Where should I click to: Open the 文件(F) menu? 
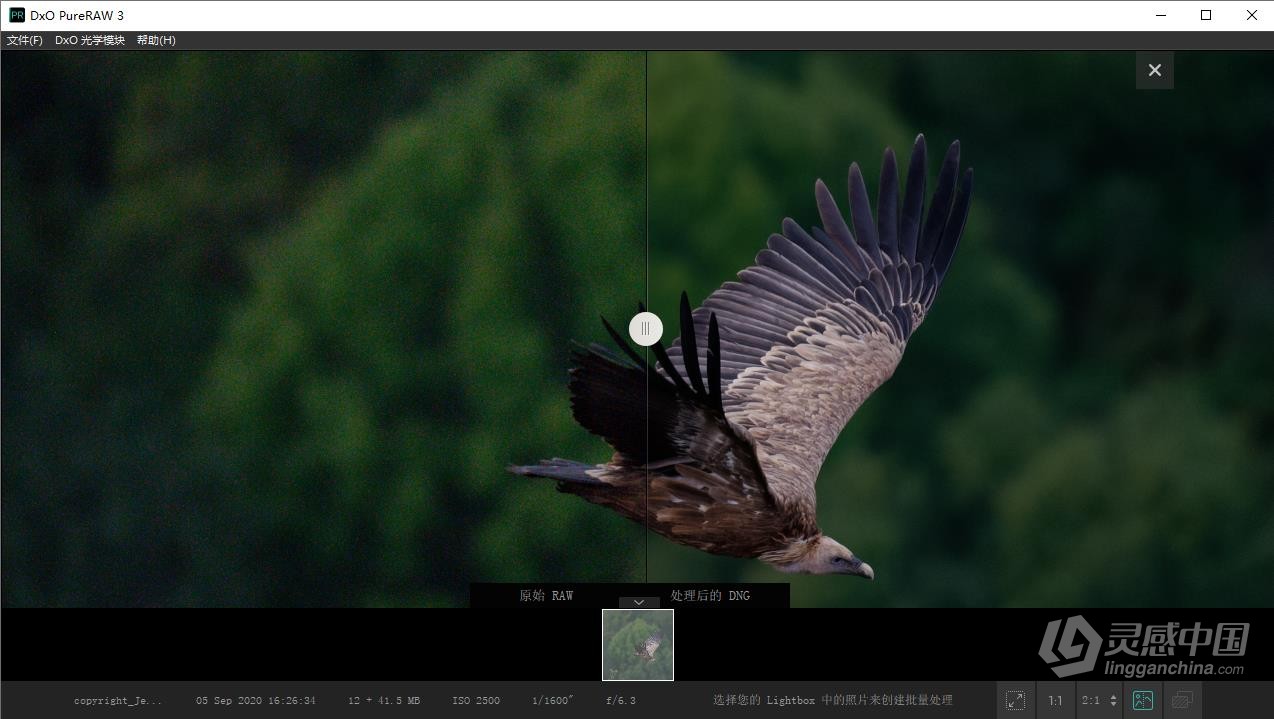[x=23, y=40]
